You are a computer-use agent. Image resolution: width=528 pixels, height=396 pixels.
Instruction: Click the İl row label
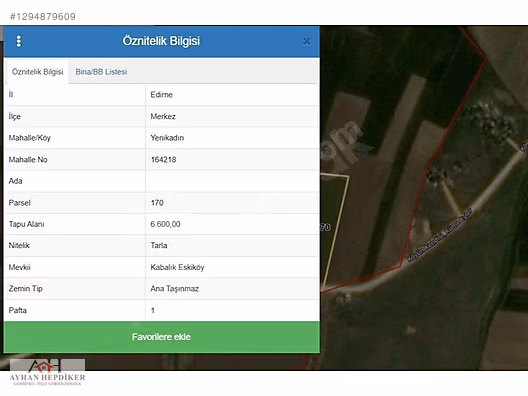[x=11, y=94]
